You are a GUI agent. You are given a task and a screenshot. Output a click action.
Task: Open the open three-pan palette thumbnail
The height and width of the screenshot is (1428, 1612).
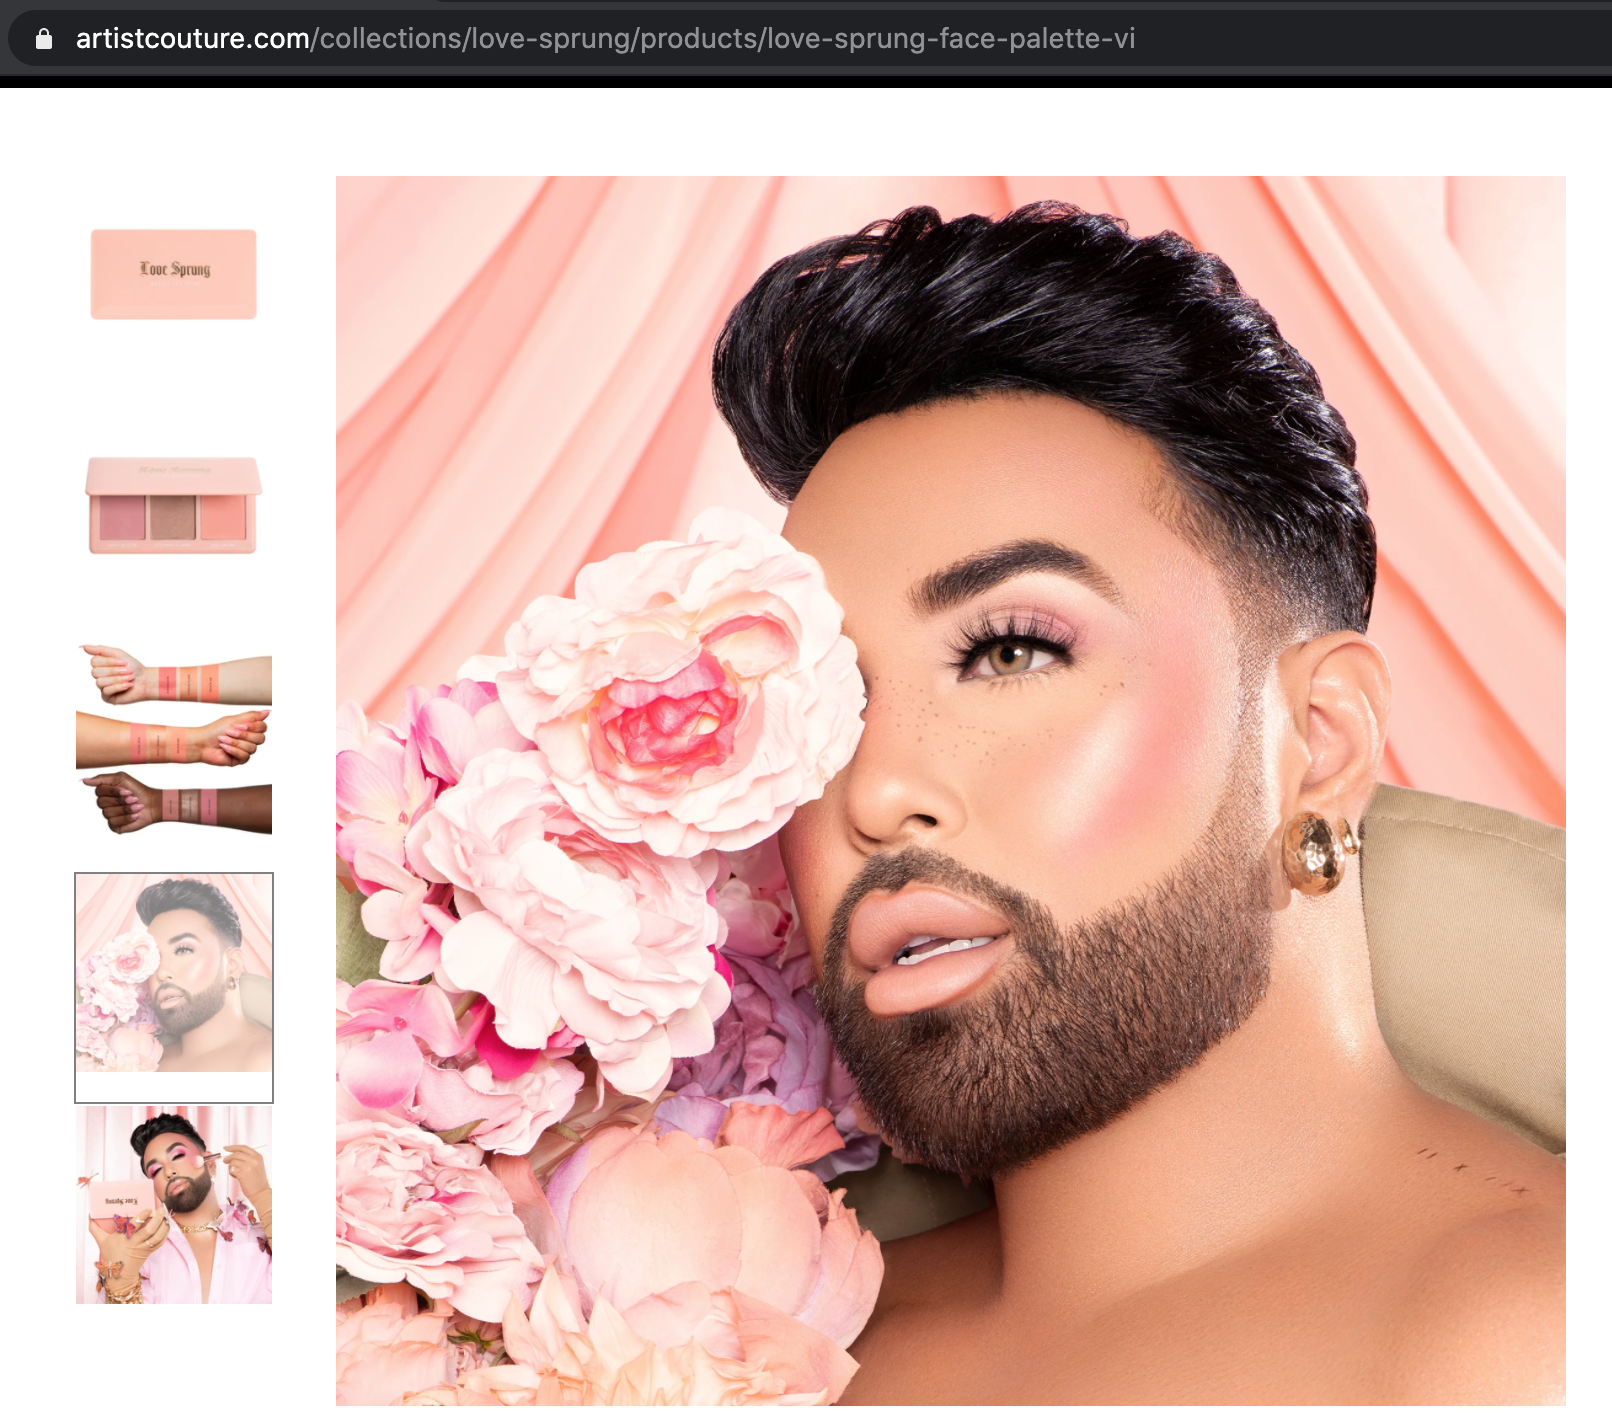174,505
